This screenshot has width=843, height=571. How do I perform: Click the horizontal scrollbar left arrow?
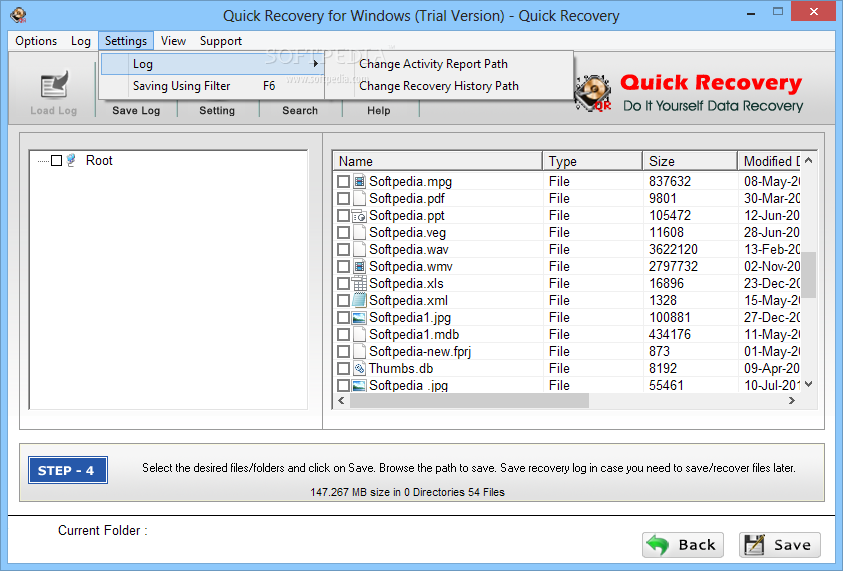coord(341,401)
